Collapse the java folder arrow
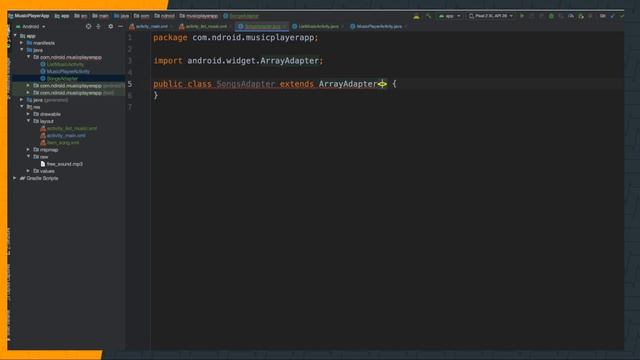 click(x=22, y=50)
